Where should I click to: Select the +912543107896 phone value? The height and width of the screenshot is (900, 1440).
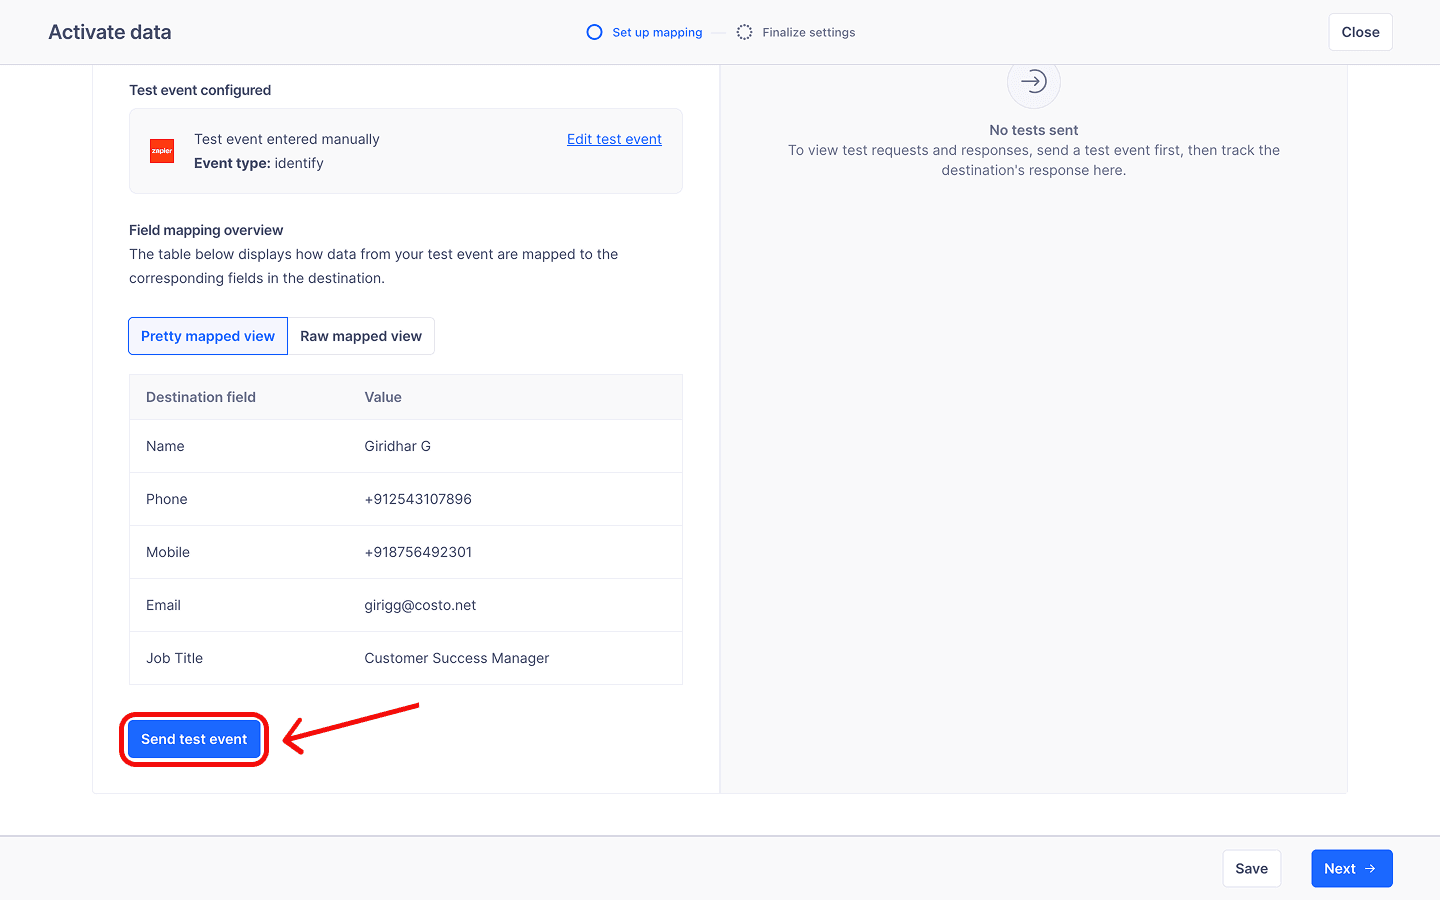click(418, 499)
